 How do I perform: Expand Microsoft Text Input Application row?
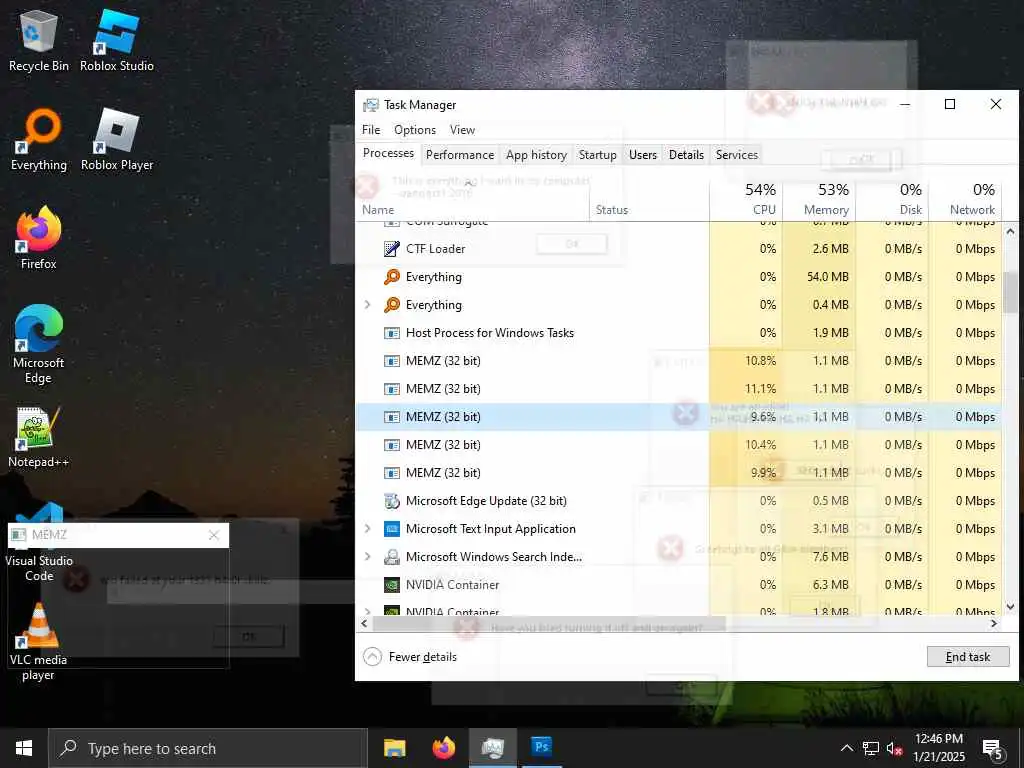coord(368,529)
